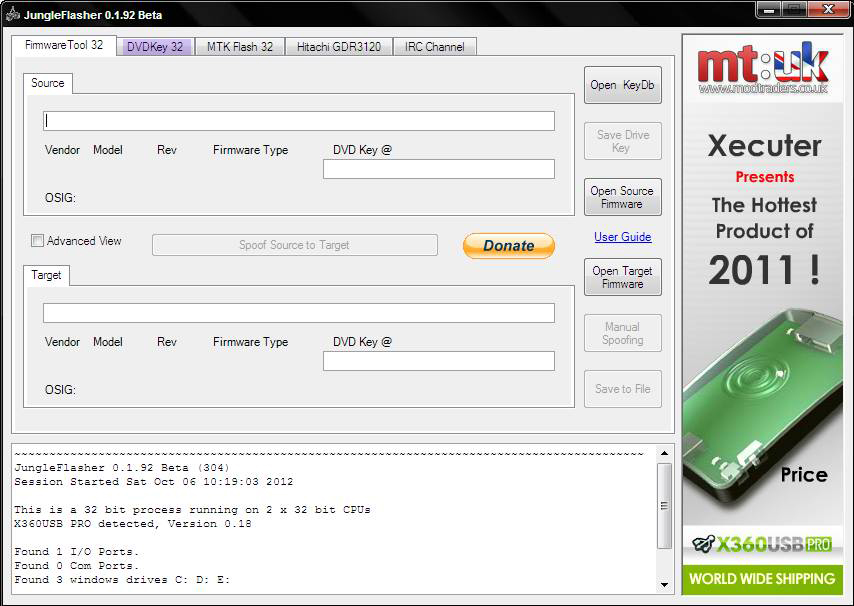
Task: Focus the Target firmware path field
Action: coord(299,313)
